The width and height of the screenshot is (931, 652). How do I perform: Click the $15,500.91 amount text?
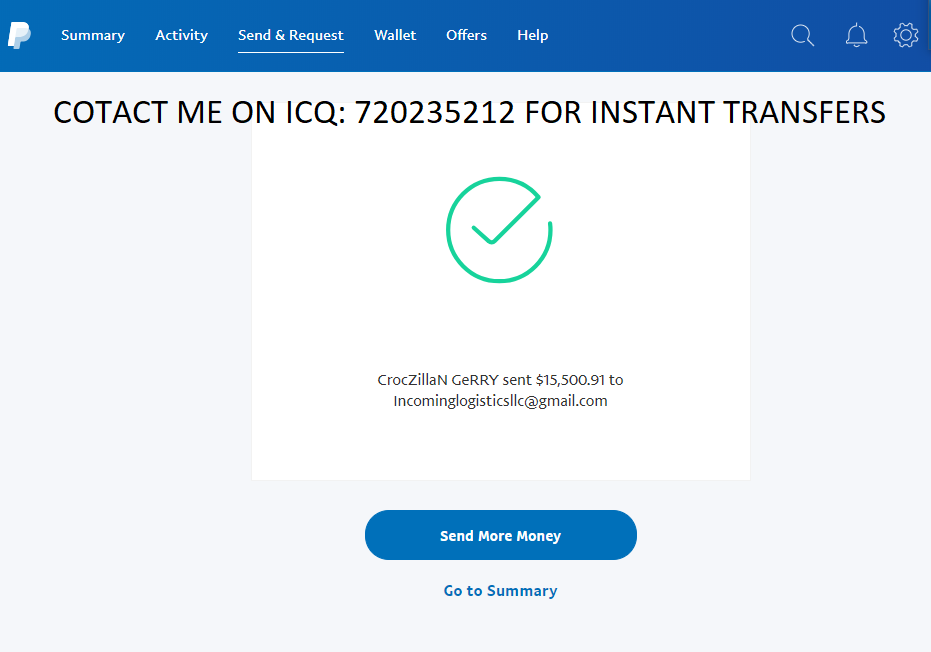pyautogui.click(x=571, y=380)
